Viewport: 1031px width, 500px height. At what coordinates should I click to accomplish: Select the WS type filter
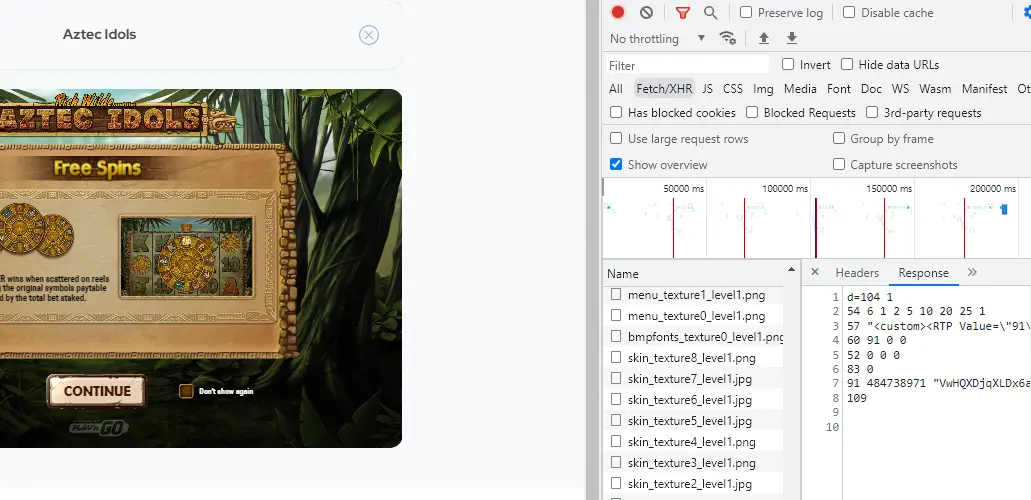[900, 89]
